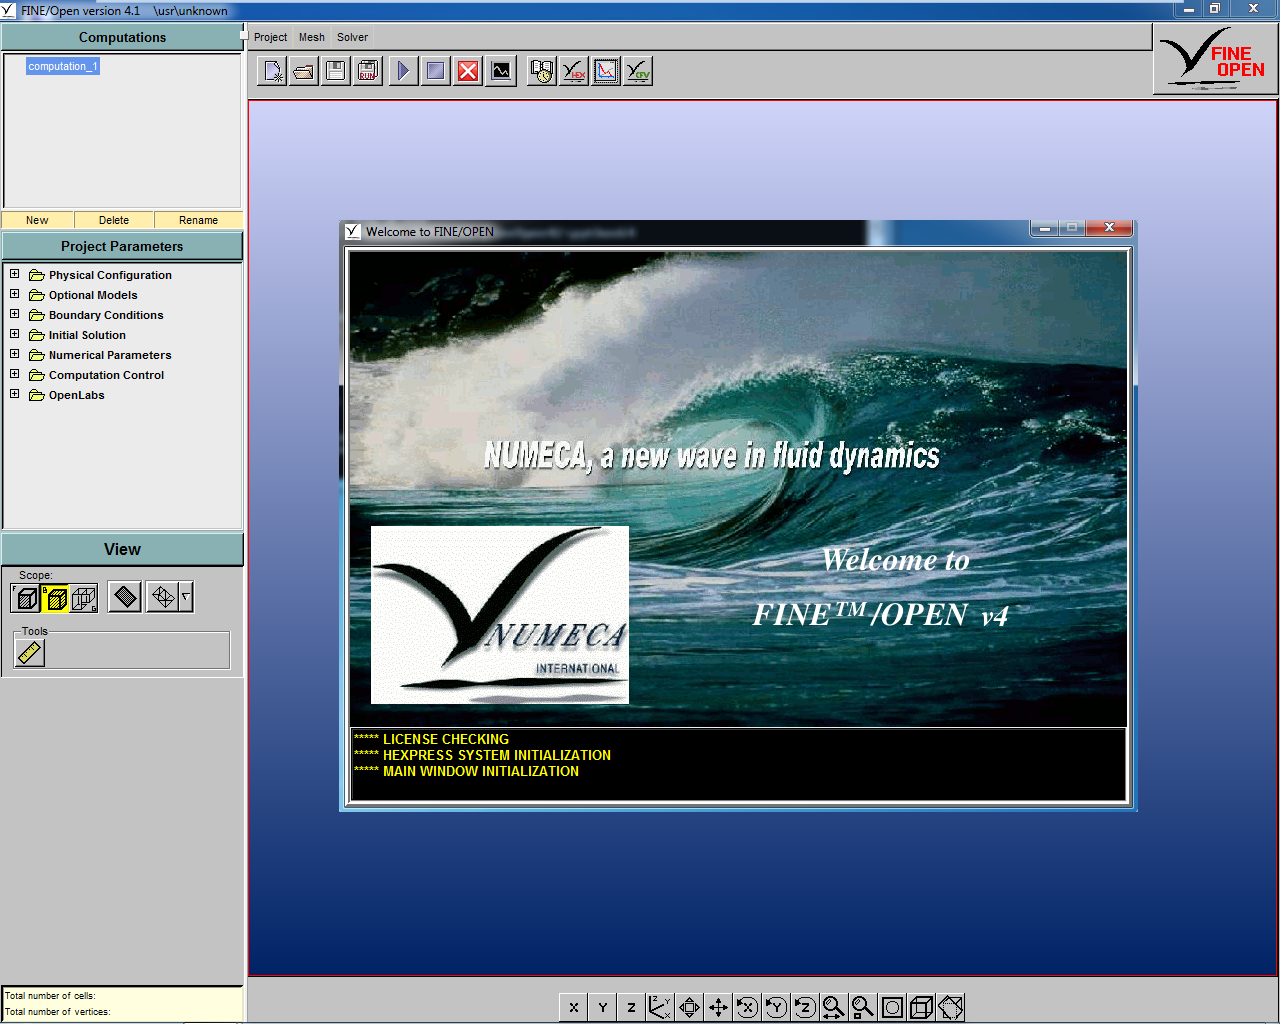This screenshot has height=1024, width=1280.
Task: Open the Task Manager book and clock icon
Action: click(542, 71)
